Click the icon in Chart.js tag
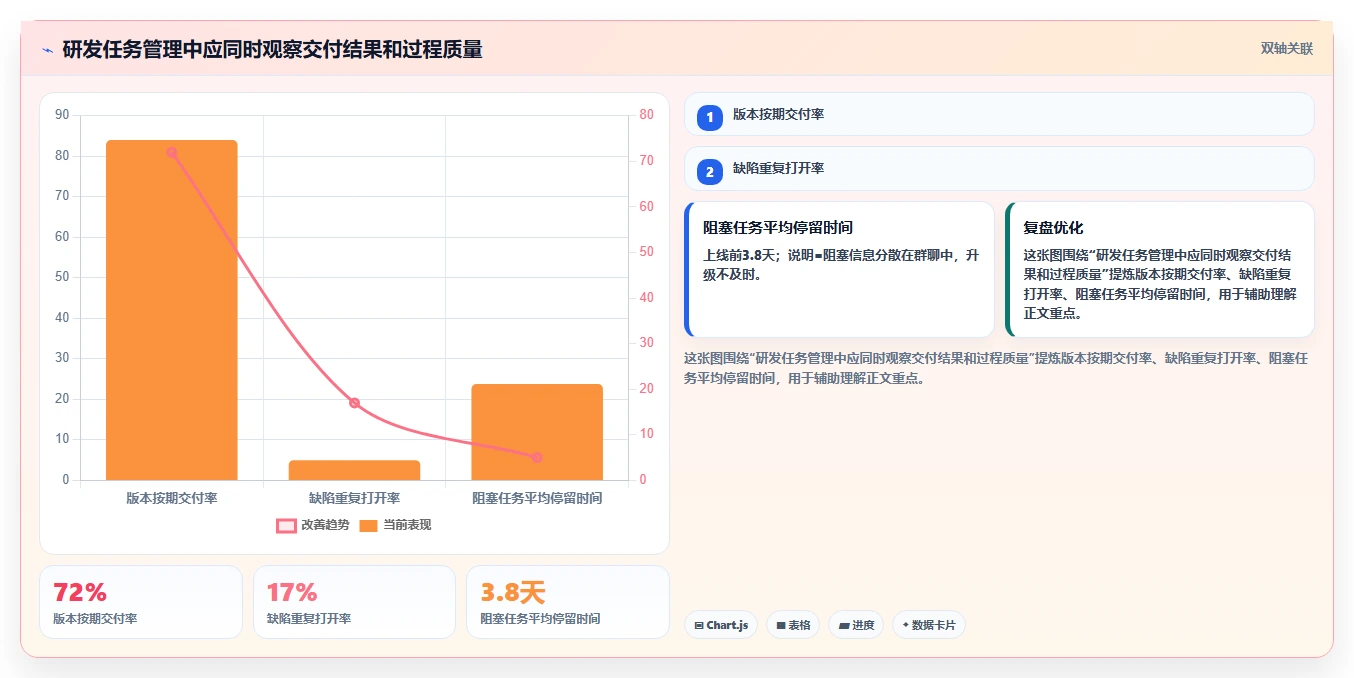Screen dimensions: 1354x678 (699, 626)
